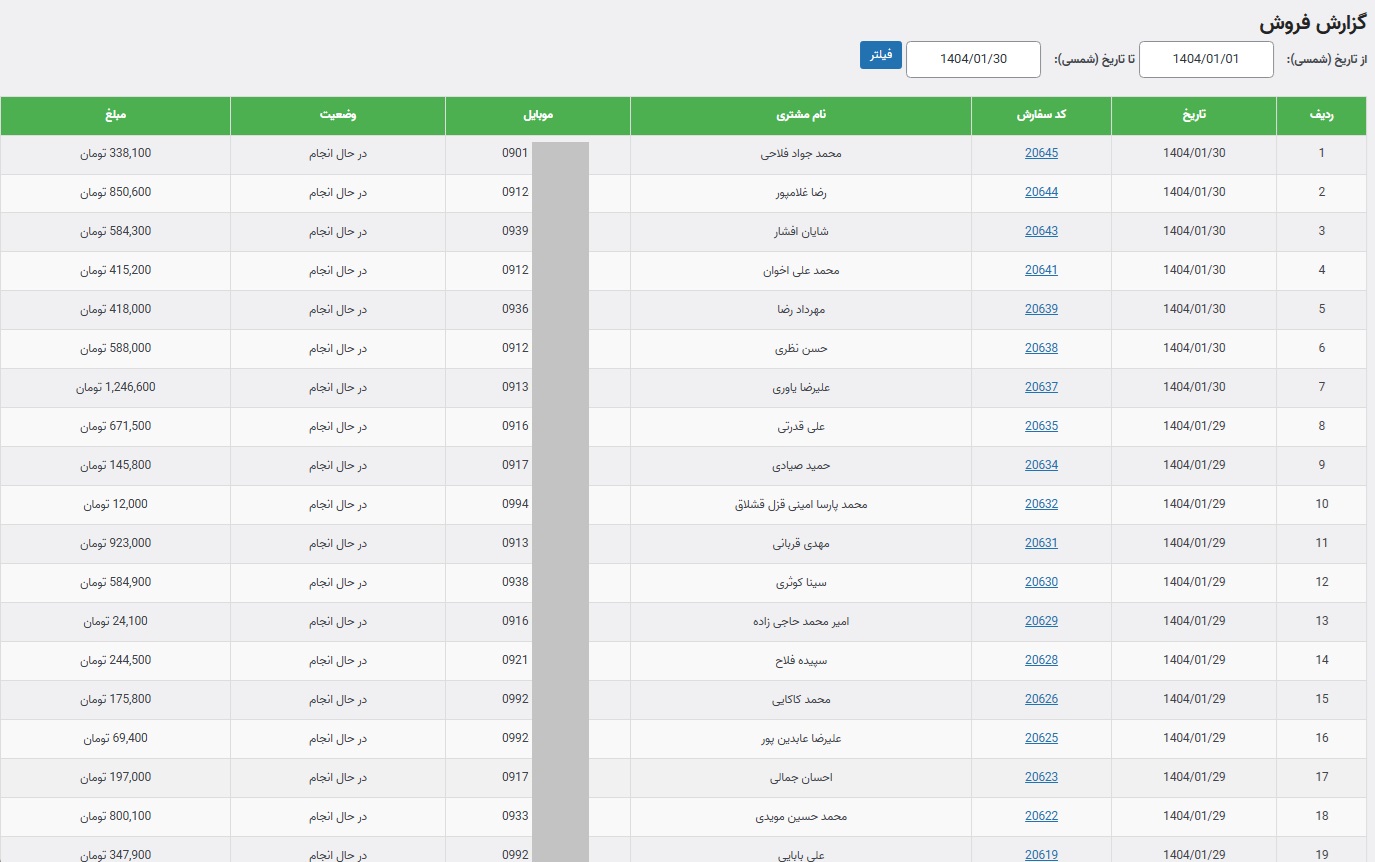Click amount 244,500 تومان
The image size is (1375, 862).
[115, 661]
